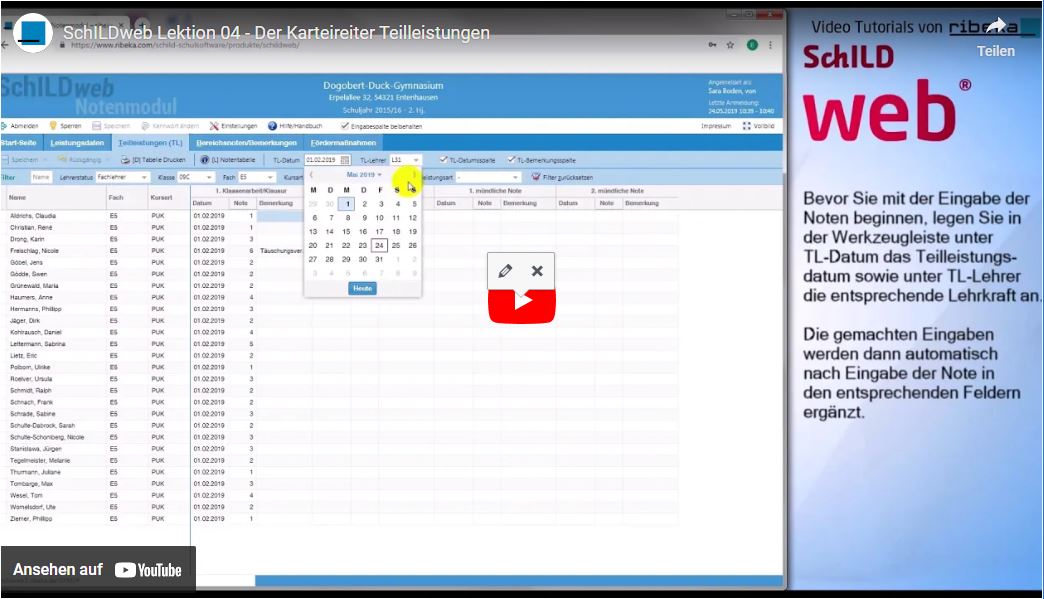Open Hilfe/Handbuch help icon
Screen dimensions: 1044x599
(x=272, y=126)
